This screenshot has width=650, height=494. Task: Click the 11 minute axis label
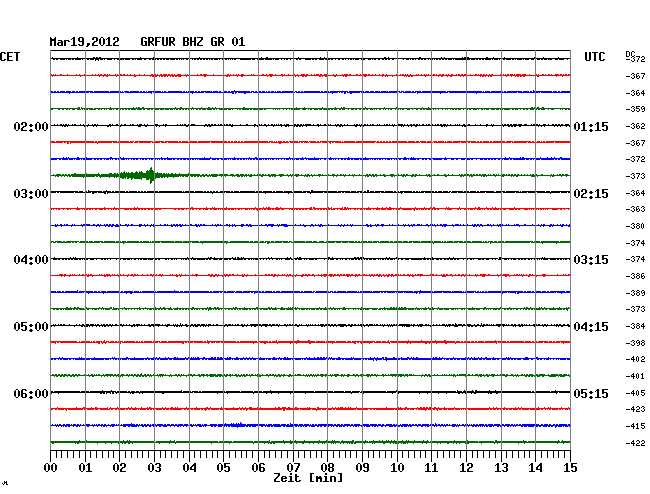(x=431, y=468)
